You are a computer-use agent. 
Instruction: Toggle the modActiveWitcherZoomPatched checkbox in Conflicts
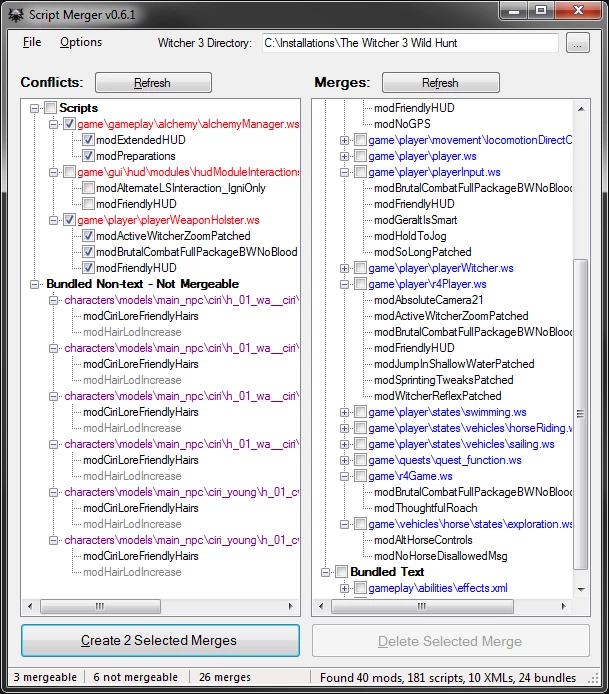(x=88, y=236)
